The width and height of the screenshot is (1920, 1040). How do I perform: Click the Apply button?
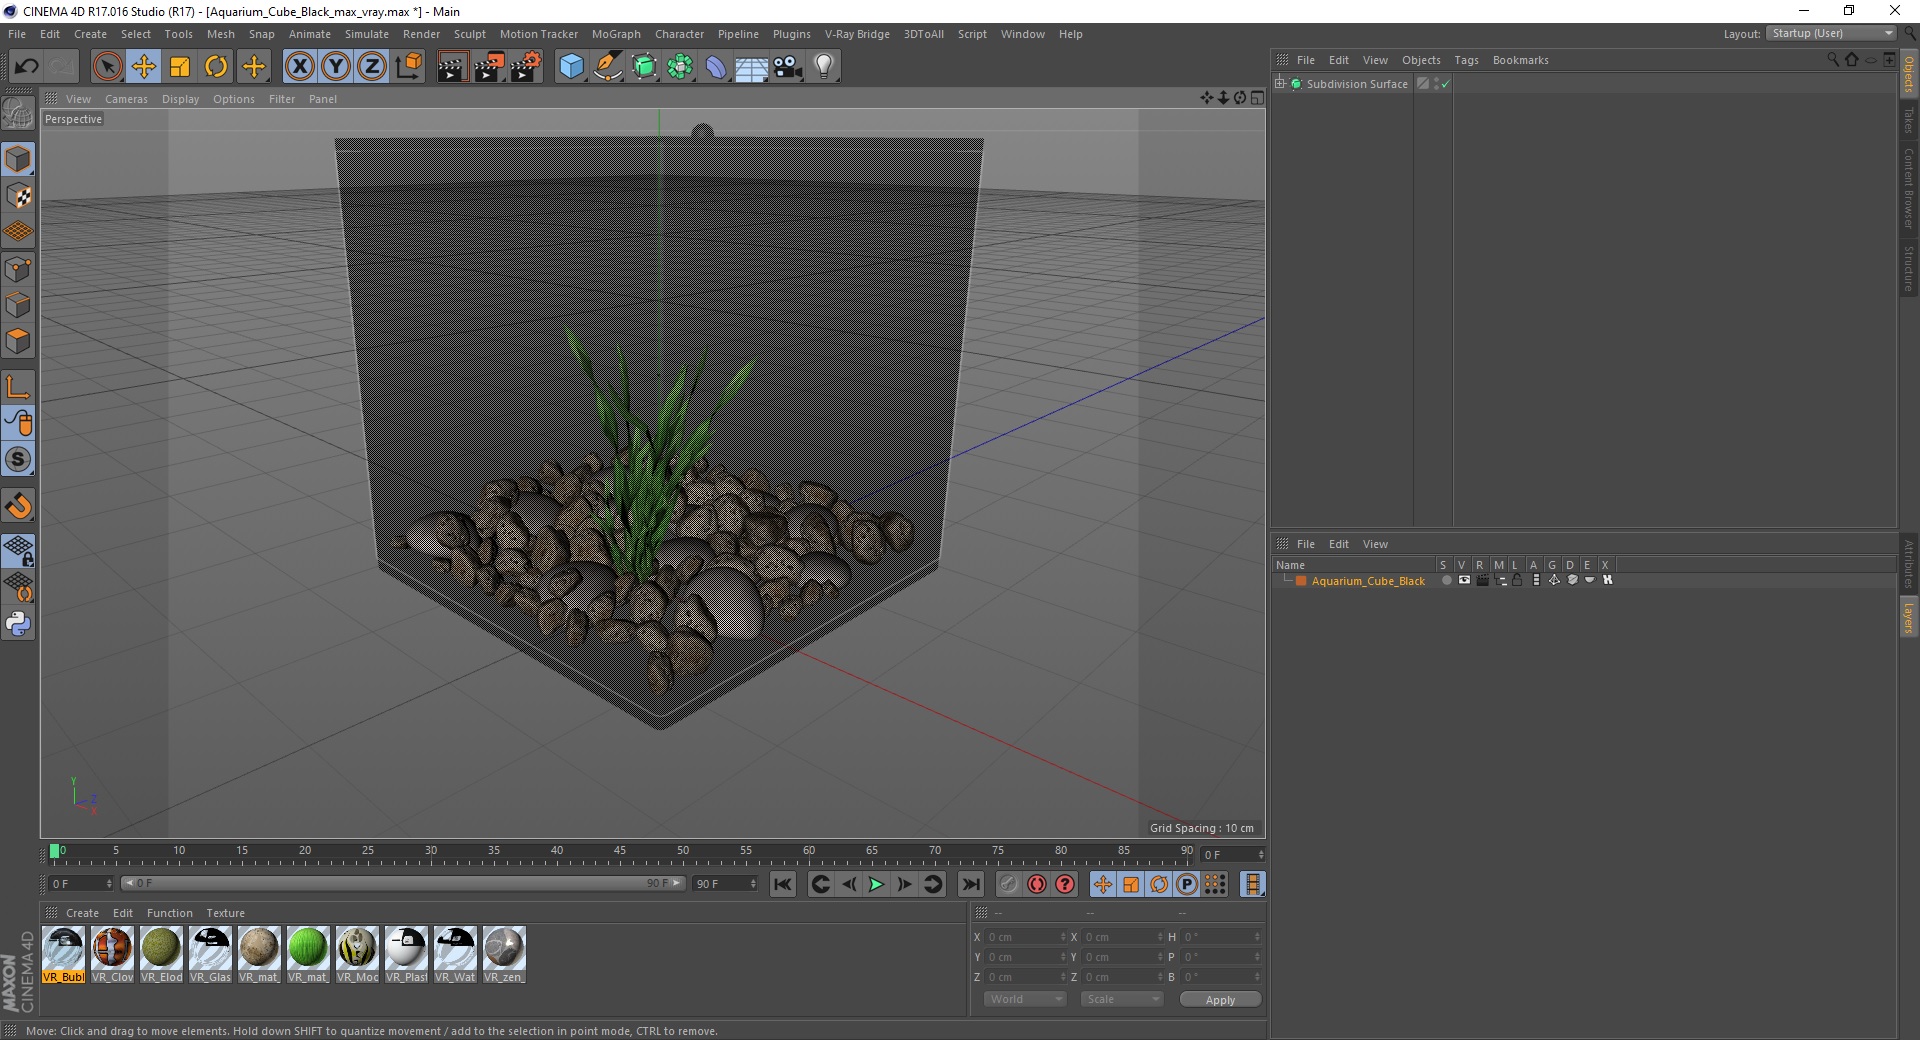(1220, 1000)
